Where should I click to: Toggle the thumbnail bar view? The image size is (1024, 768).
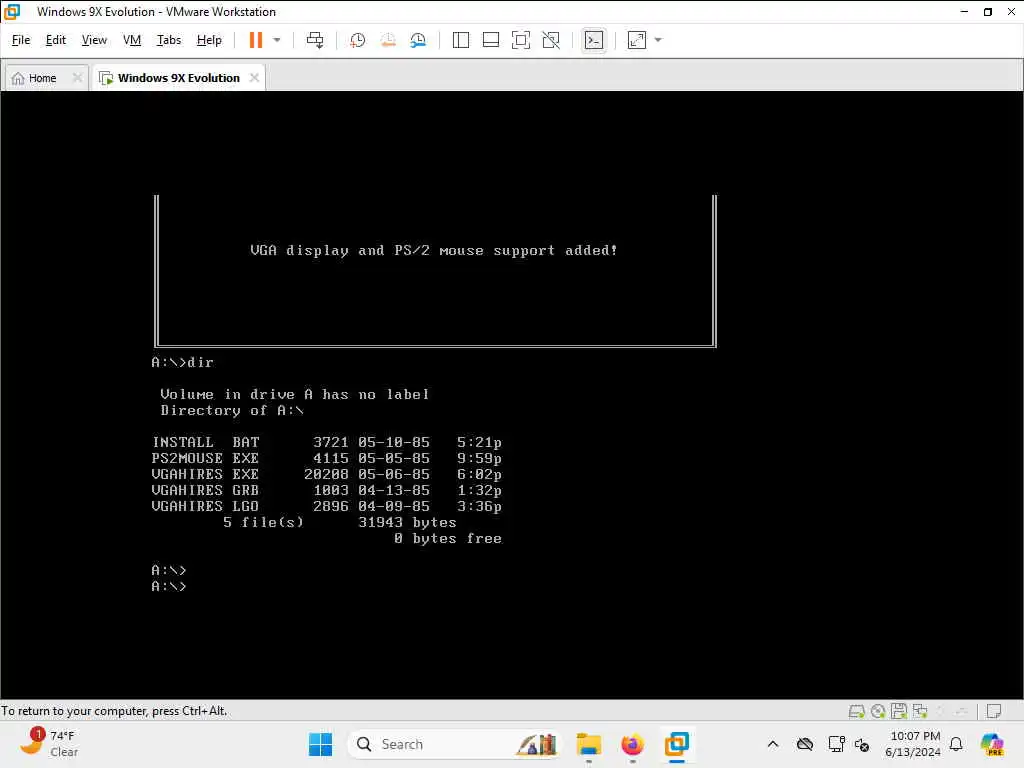(490, 40)
